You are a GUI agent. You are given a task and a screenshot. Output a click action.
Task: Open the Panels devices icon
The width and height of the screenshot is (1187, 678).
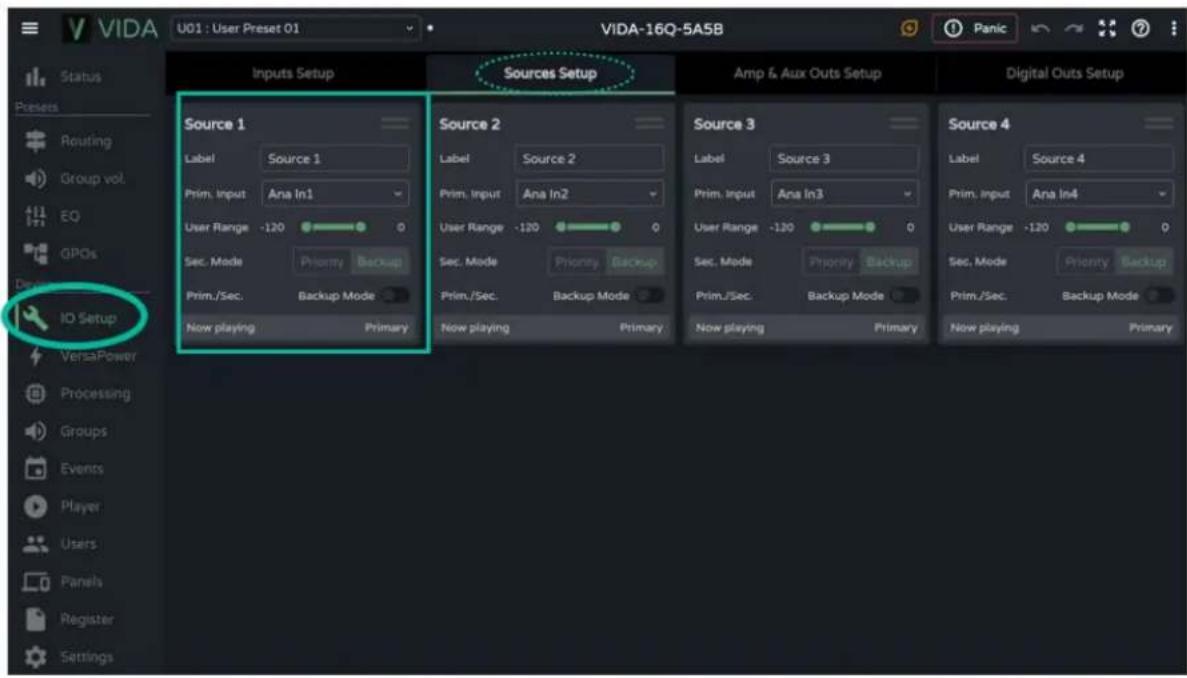tap(35, 581)
